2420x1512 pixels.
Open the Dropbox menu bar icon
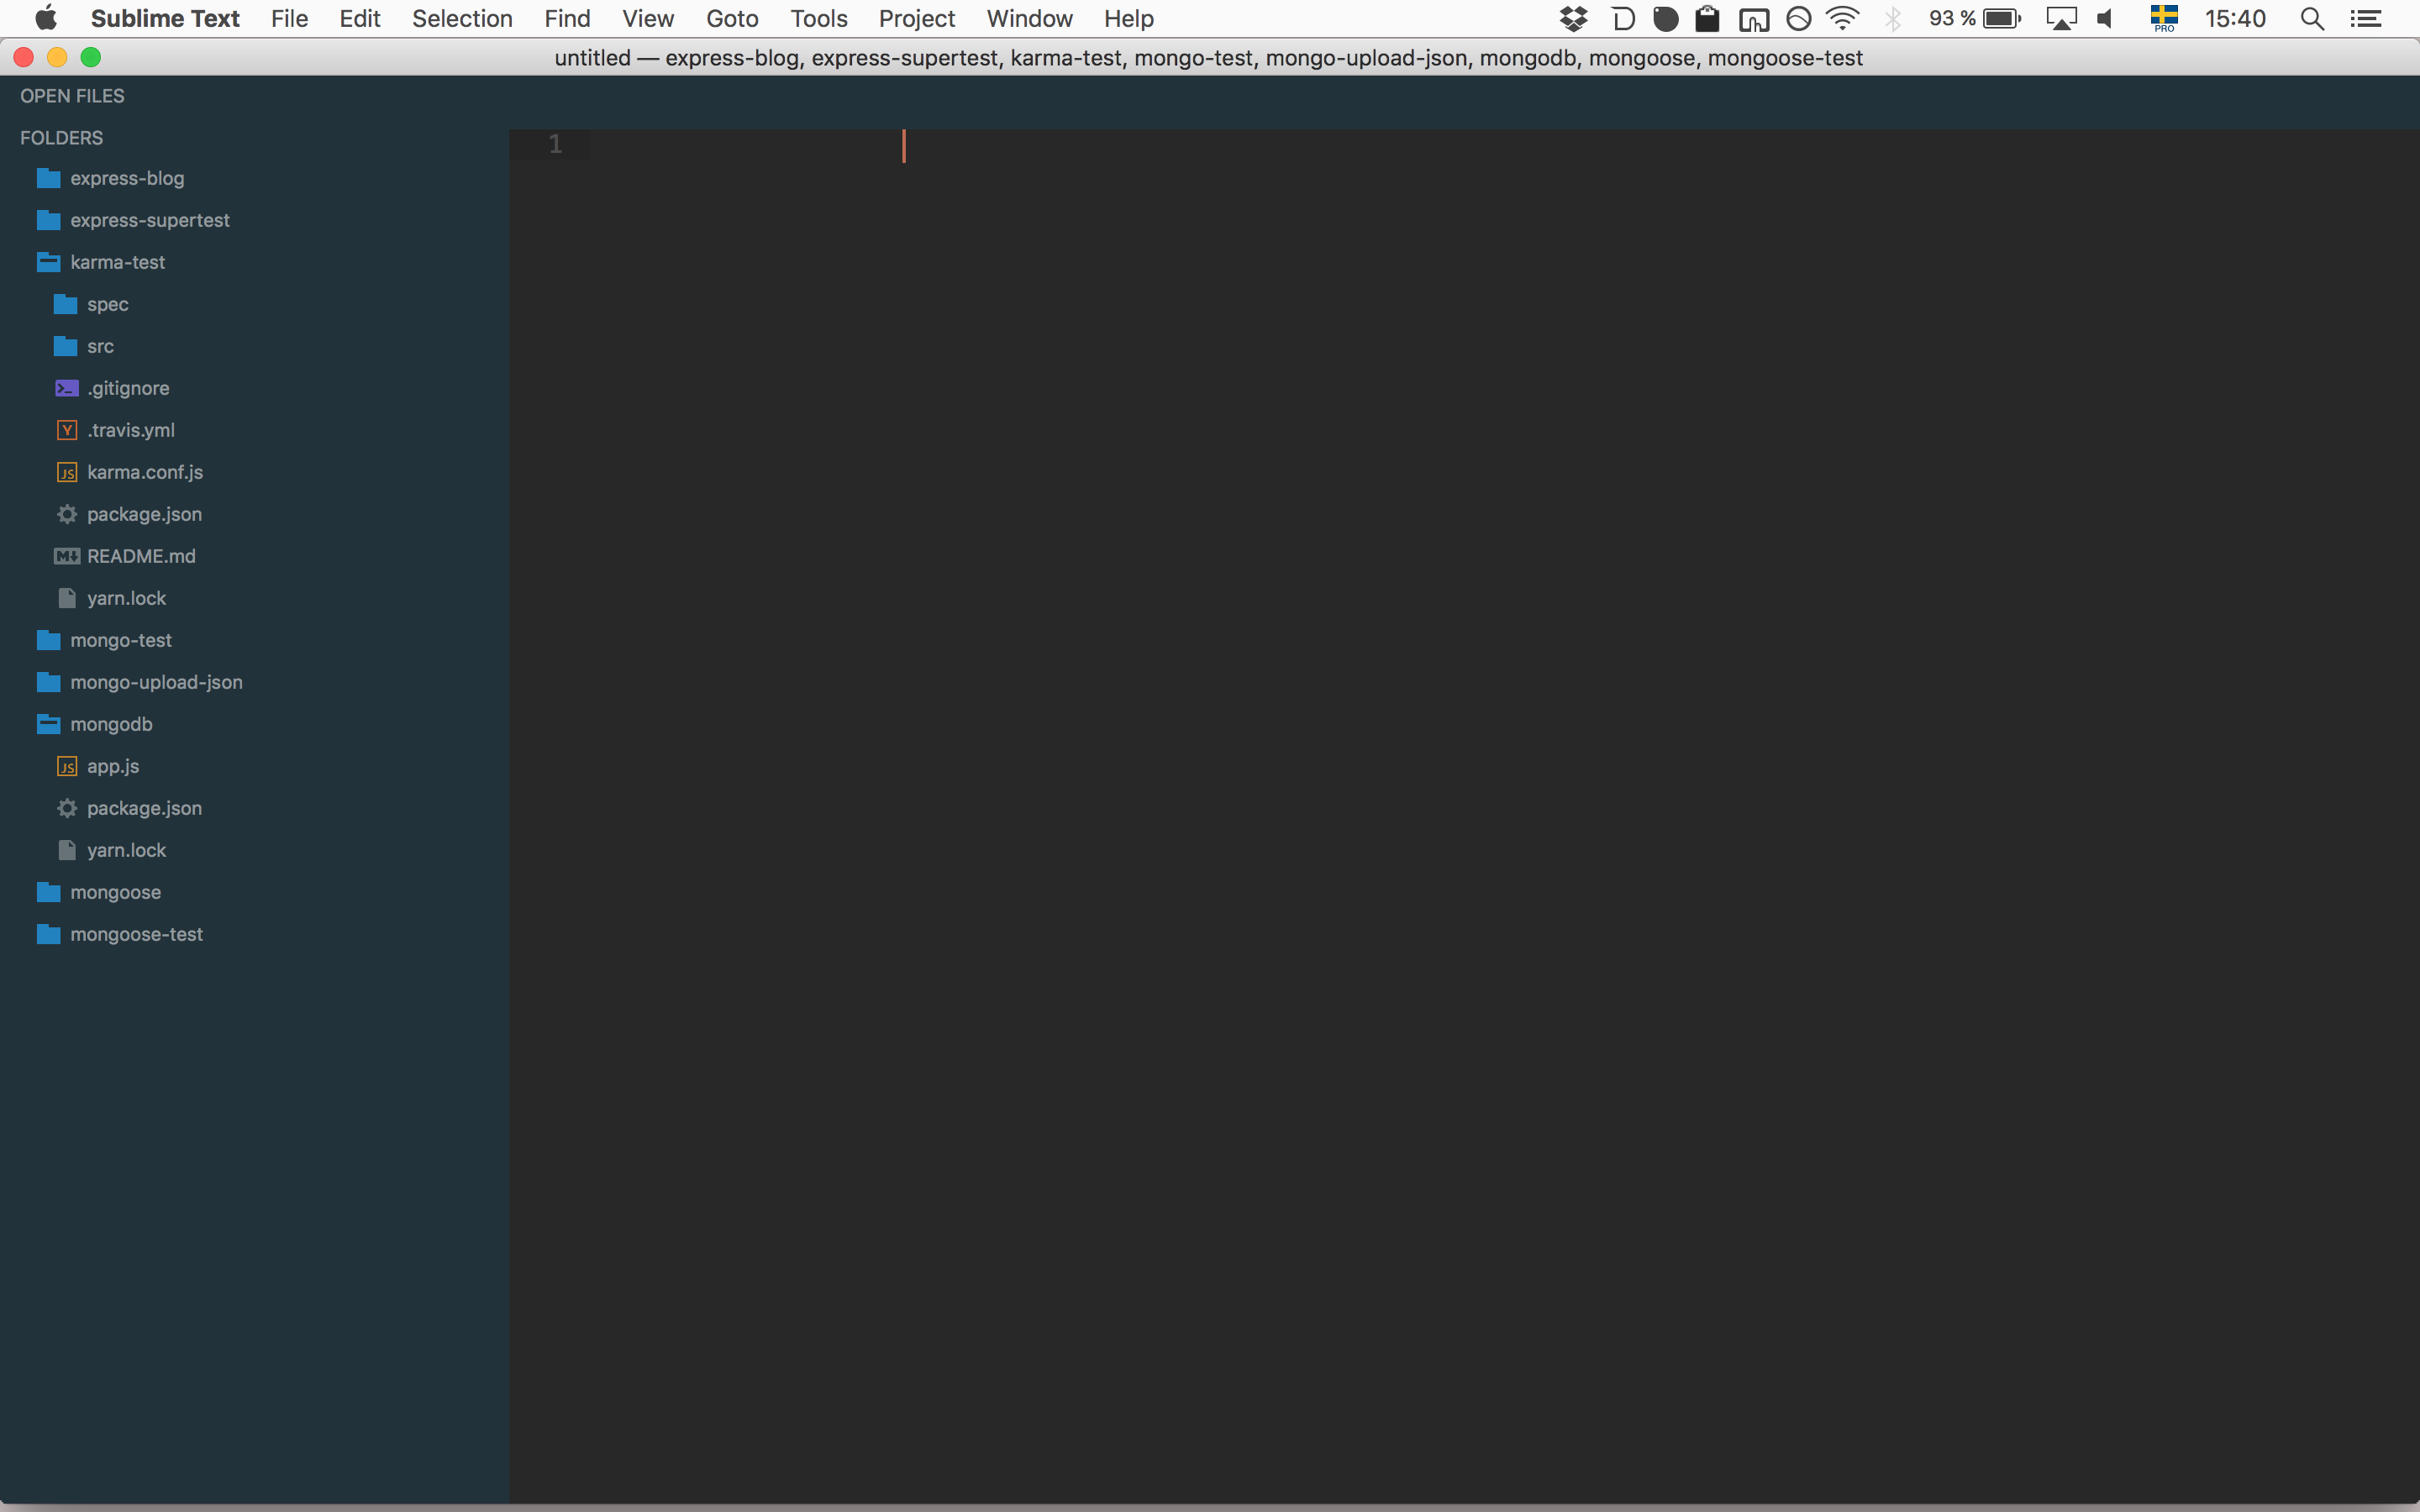(1573, 19)
